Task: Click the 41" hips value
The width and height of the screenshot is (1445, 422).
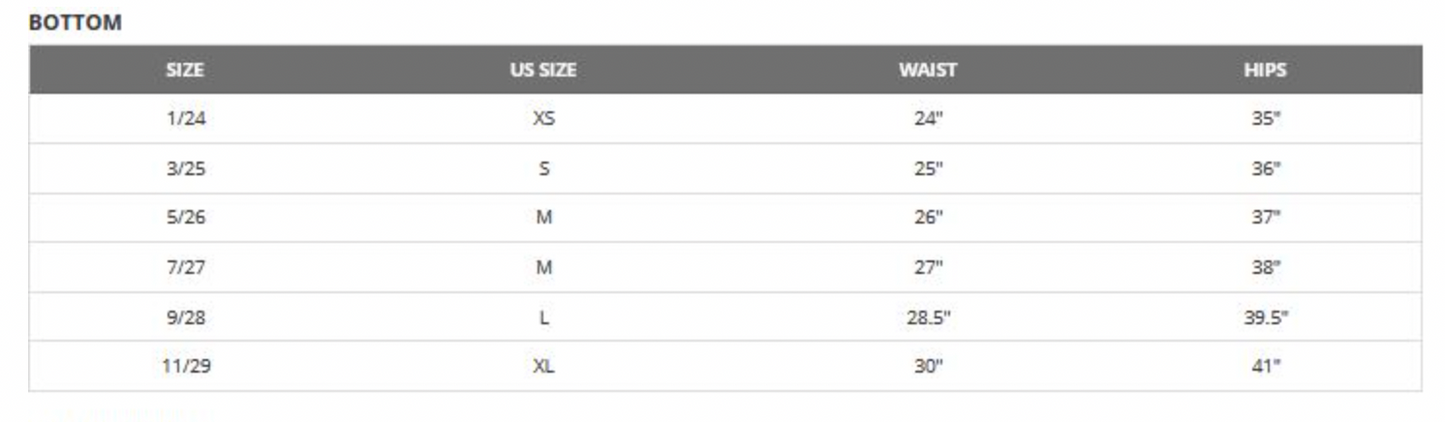Action: point(1265,366)
